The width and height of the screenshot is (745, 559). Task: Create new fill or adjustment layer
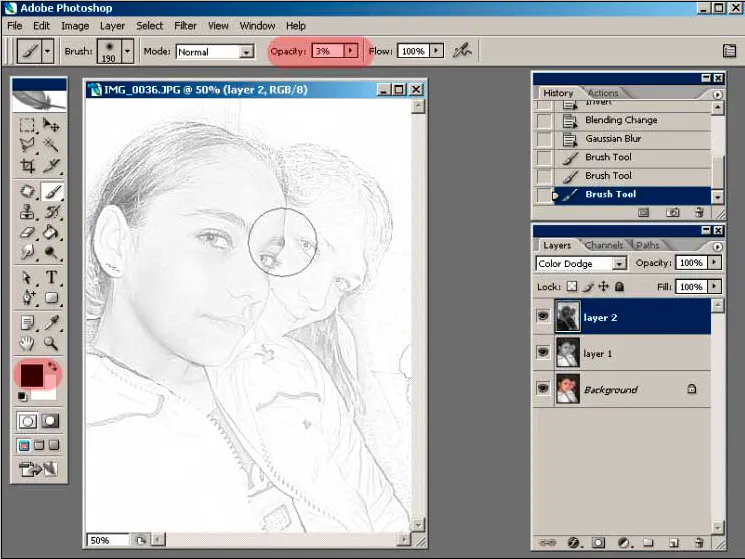point(623,542)
